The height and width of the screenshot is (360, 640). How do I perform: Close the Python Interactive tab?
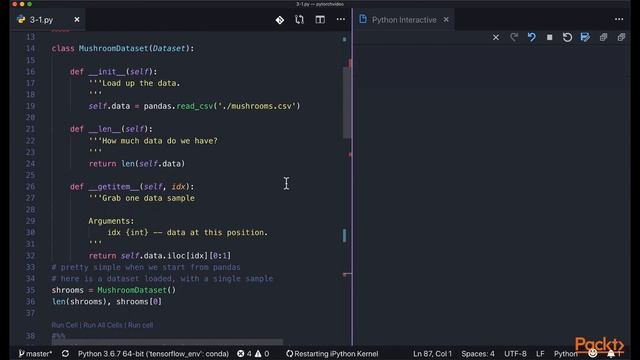[446, 20]
